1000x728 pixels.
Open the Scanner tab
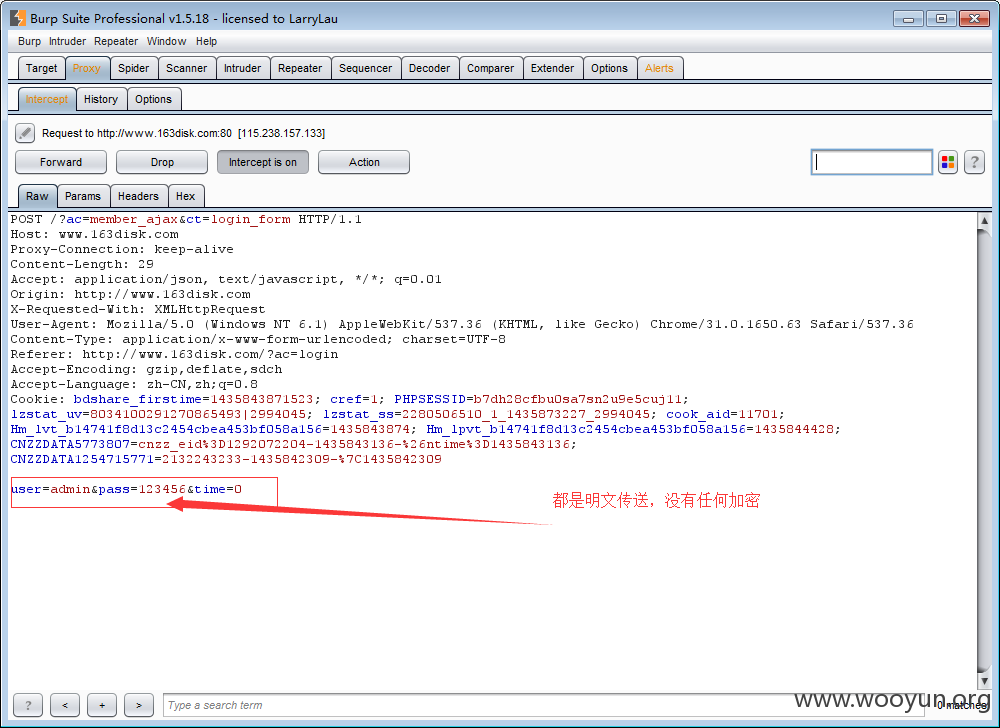pos(186,68)
